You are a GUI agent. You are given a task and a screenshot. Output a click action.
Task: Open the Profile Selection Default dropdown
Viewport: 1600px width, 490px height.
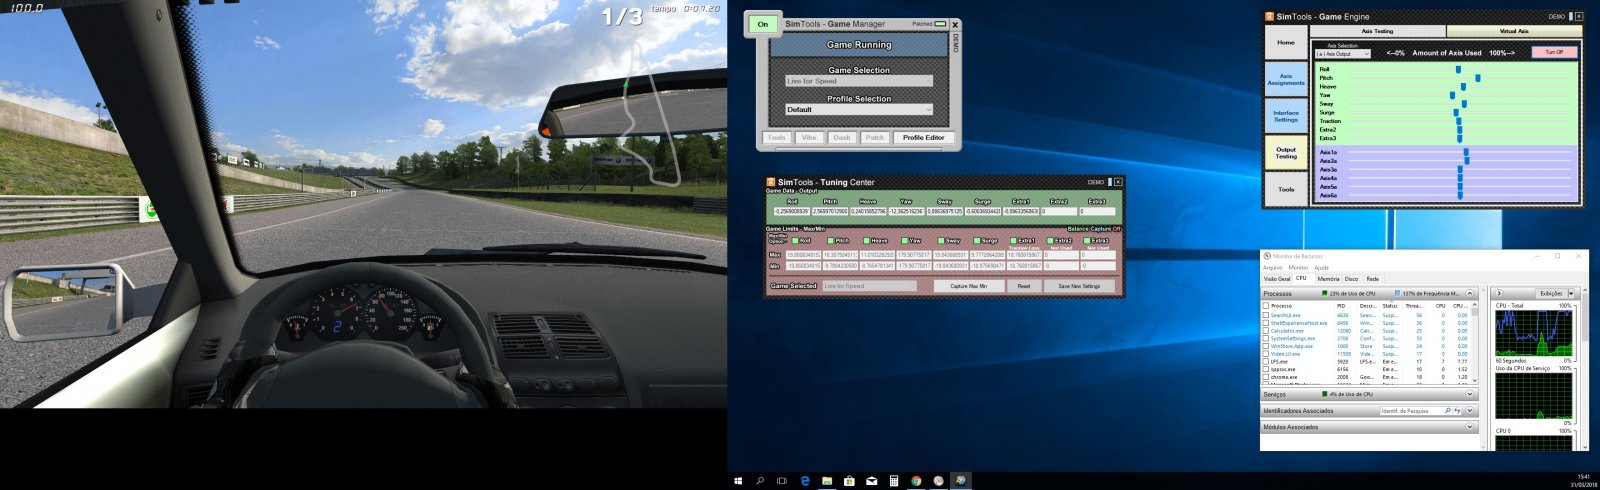(859, 109)
